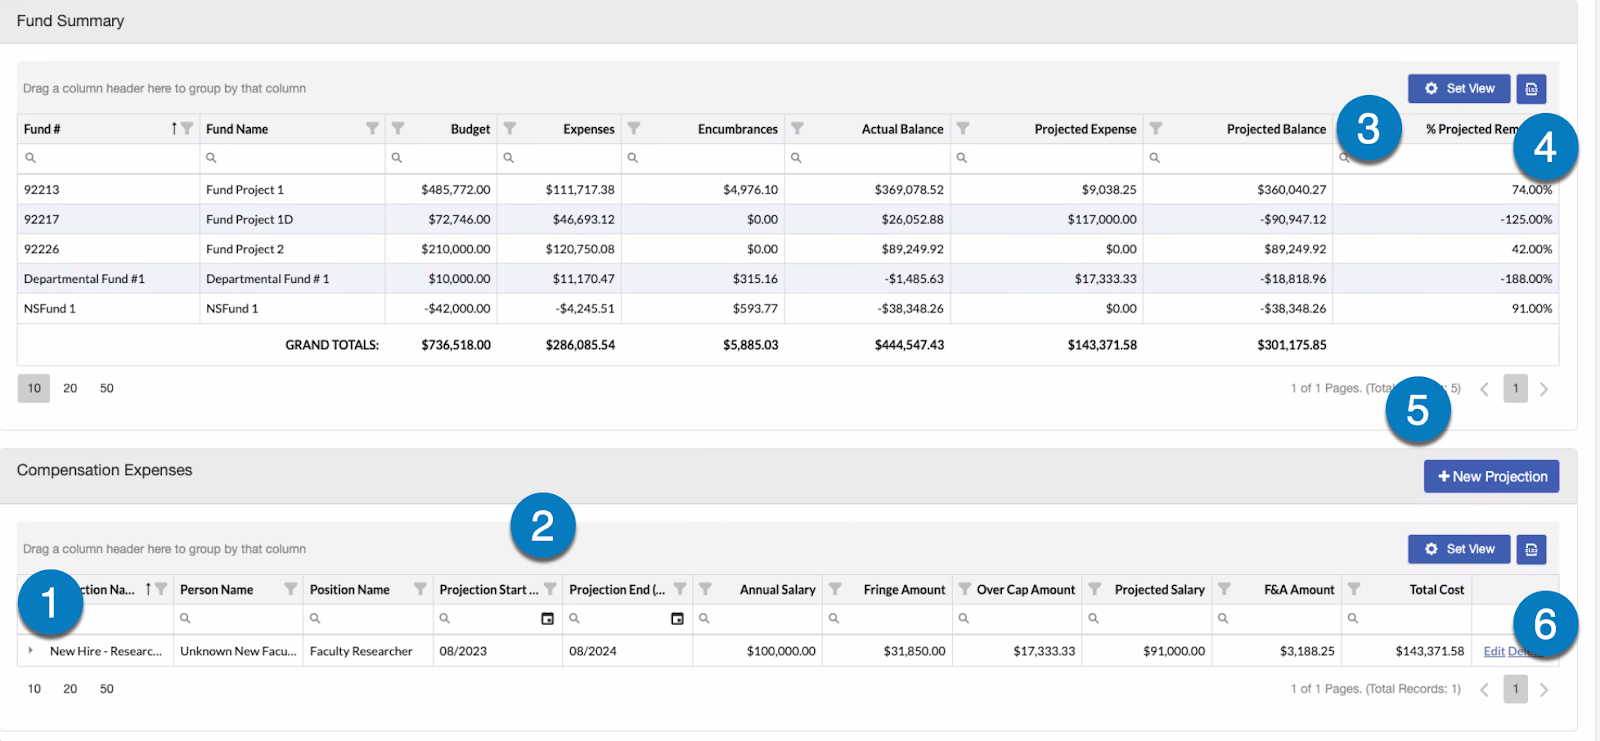Click the Actual Balance filter funnel icon
1600x741 pixels.
click(797, 129)
